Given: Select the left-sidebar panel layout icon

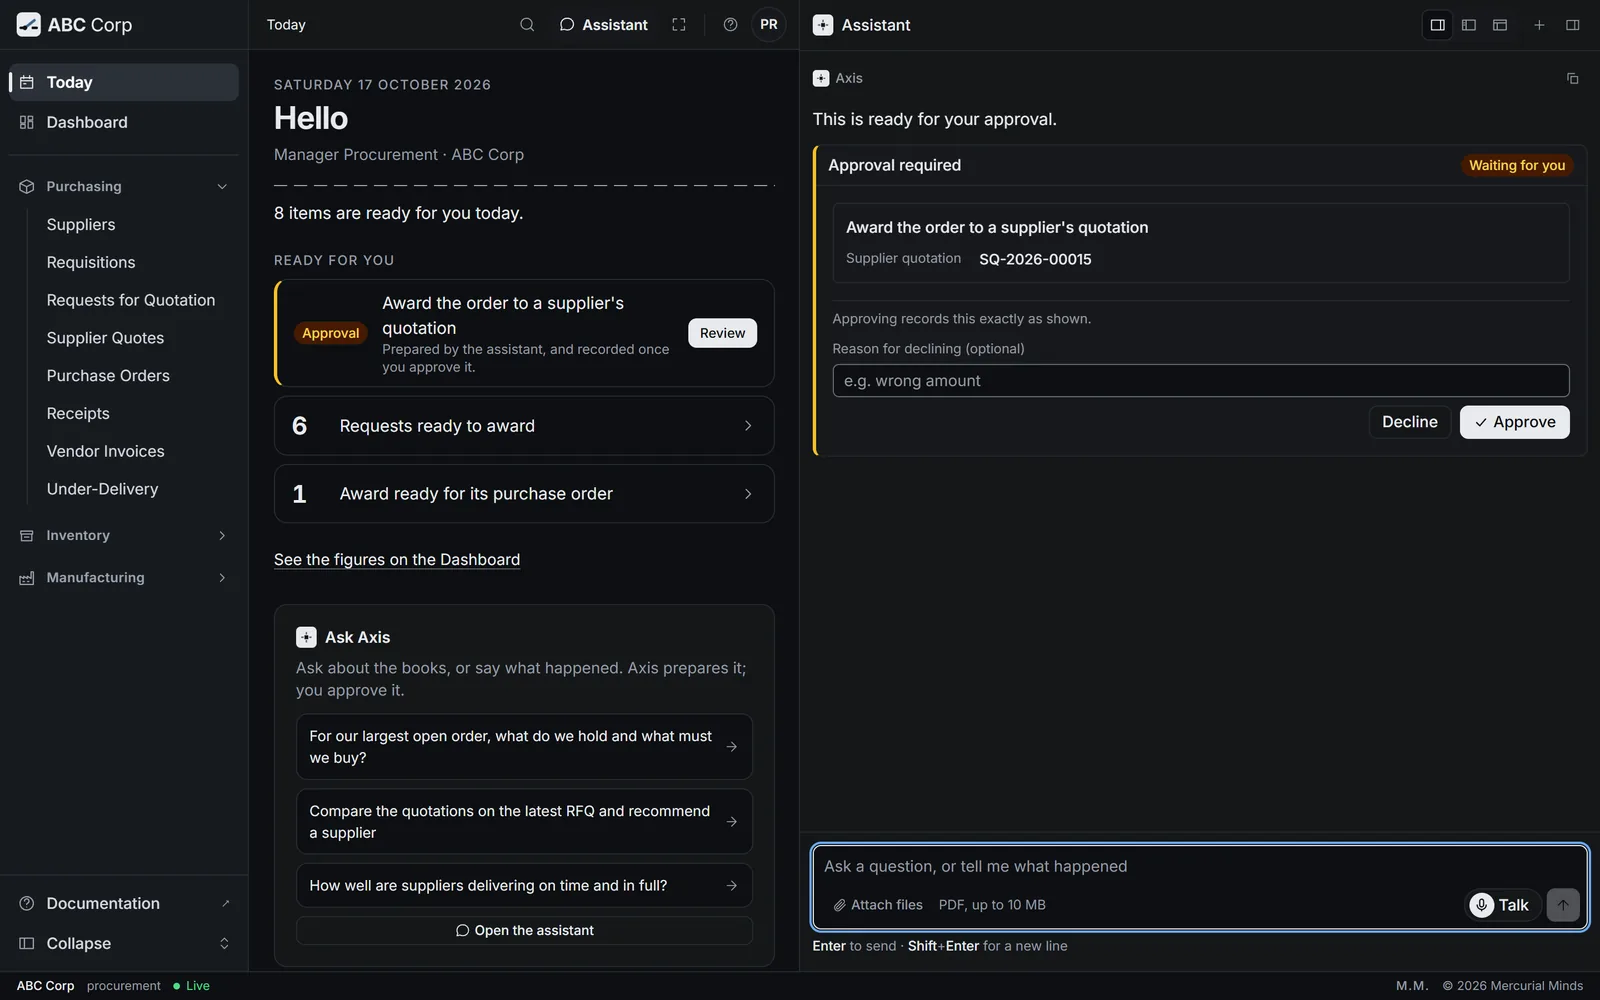Looking at the screenshot, I should tap(1469, 25).
